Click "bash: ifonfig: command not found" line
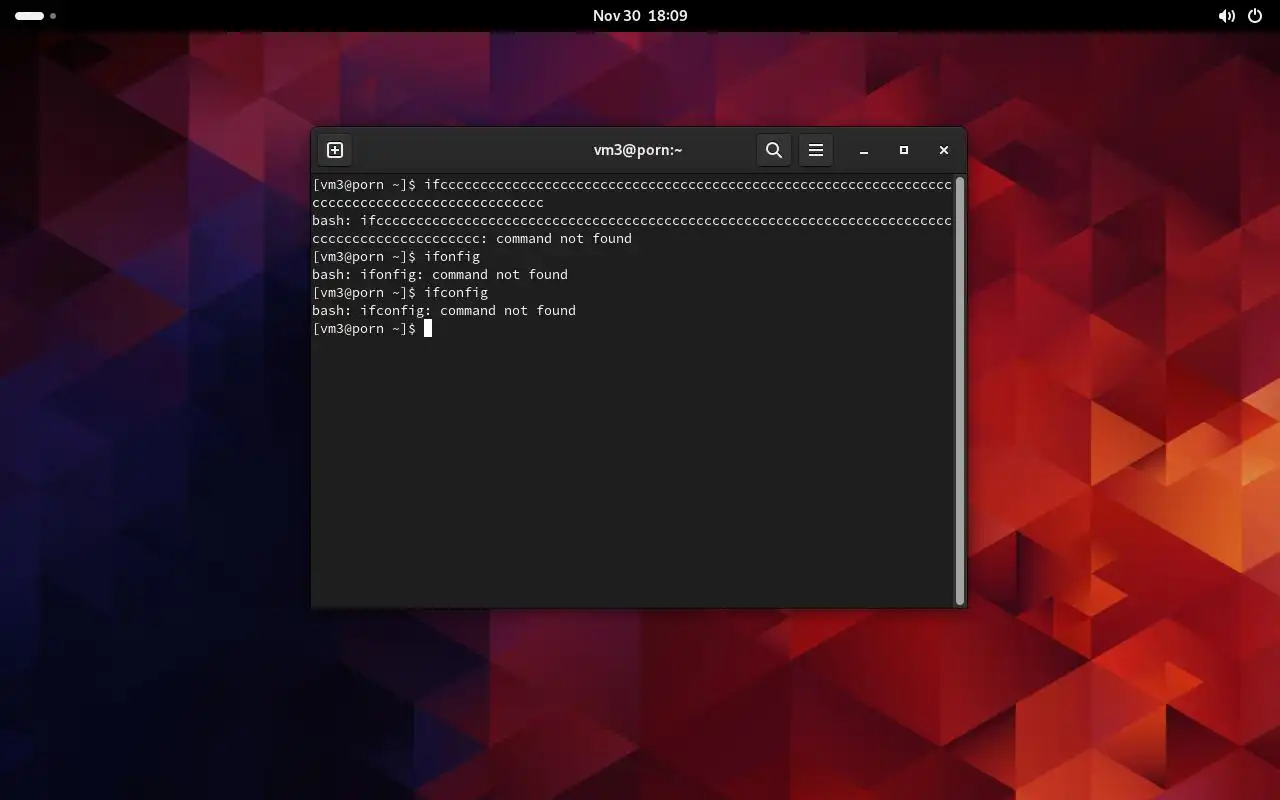This screenshot has height=800, width=1280. (440, 275)
